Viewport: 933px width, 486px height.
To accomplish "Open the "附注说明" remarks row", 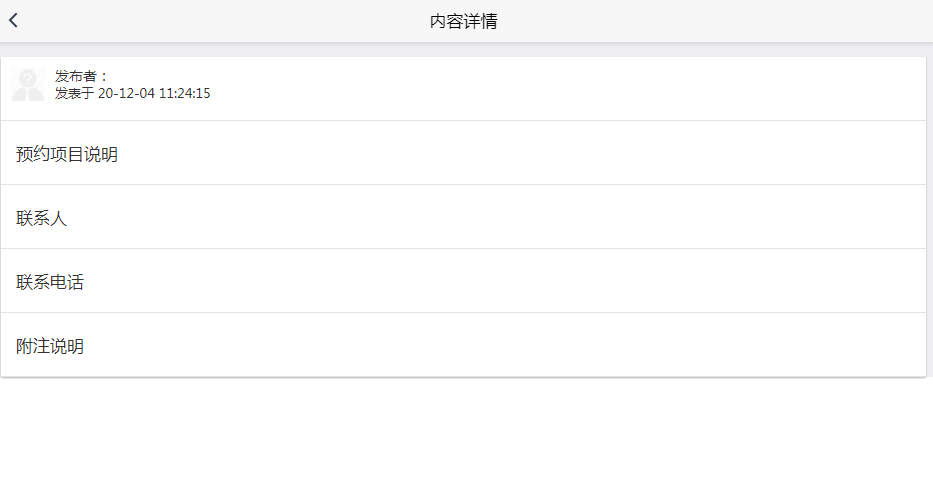I will (50, 346).
